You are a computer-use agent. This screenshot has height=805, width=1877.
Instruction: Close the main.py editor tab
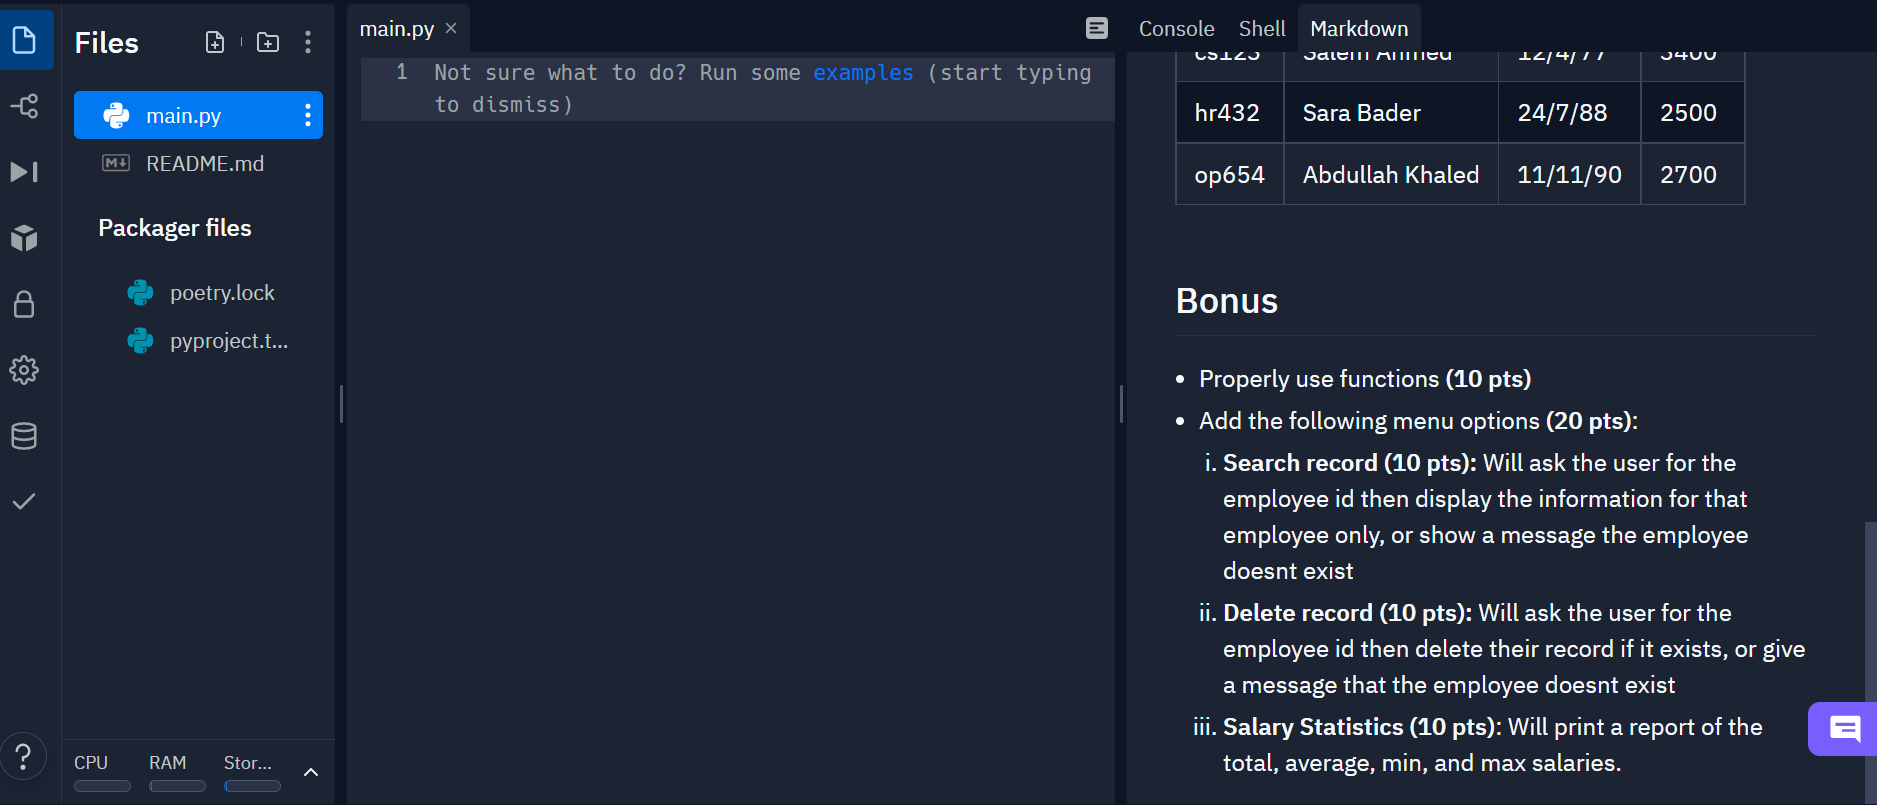point(451,28)
